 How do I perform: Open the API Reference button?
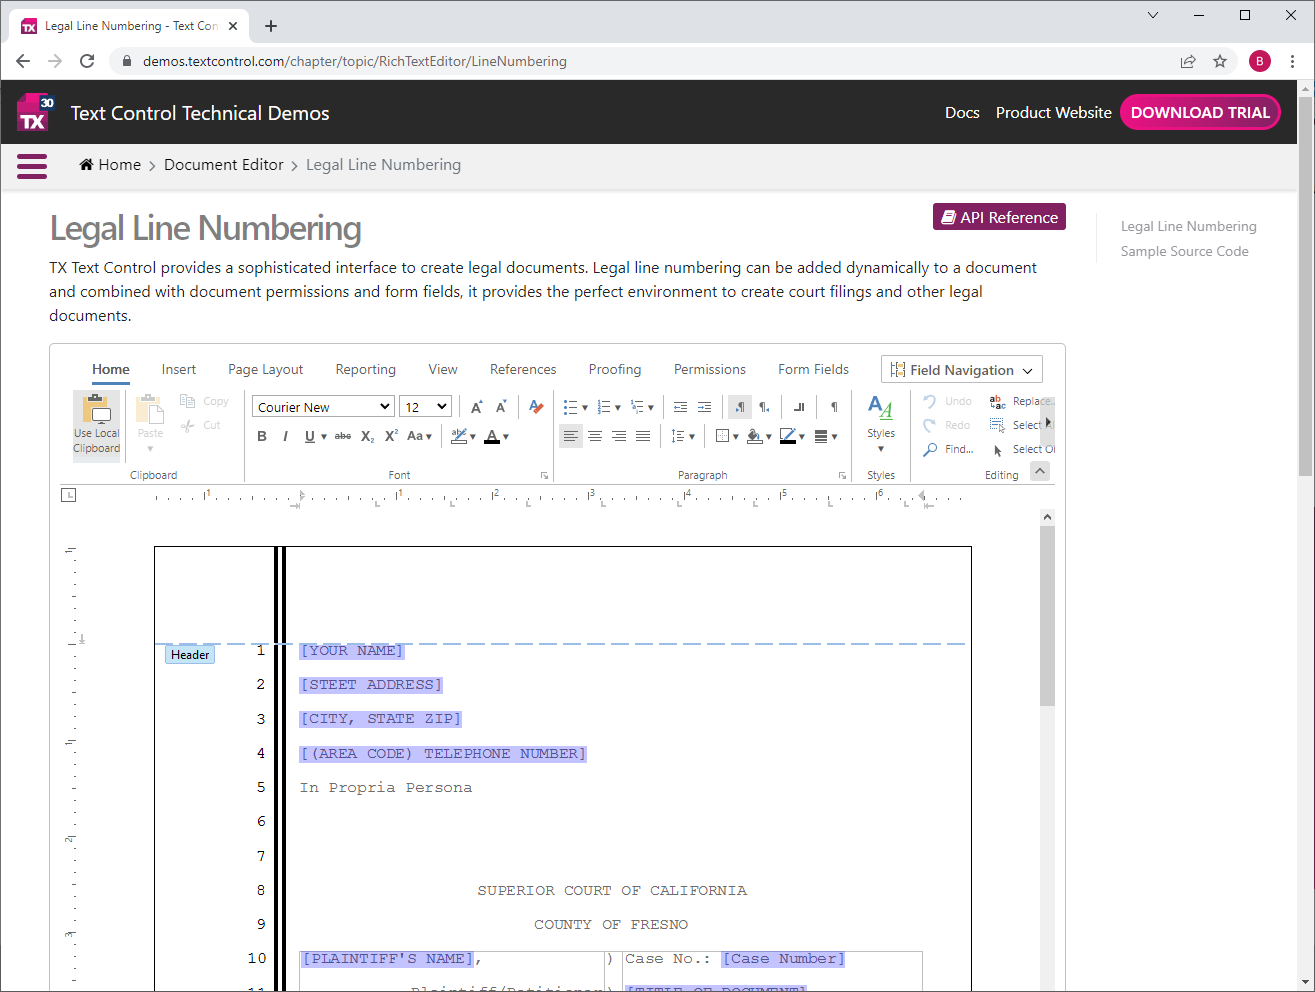999,217
